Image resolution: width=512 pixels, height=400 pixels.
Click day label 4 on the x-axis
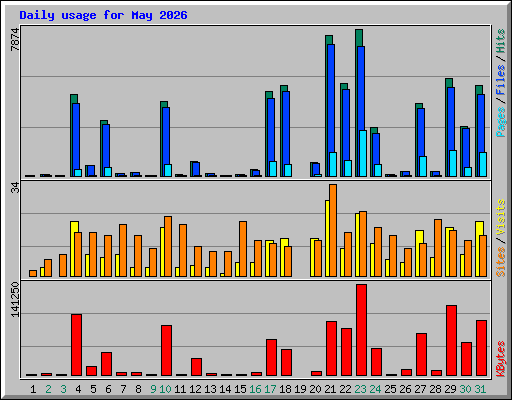78,389
